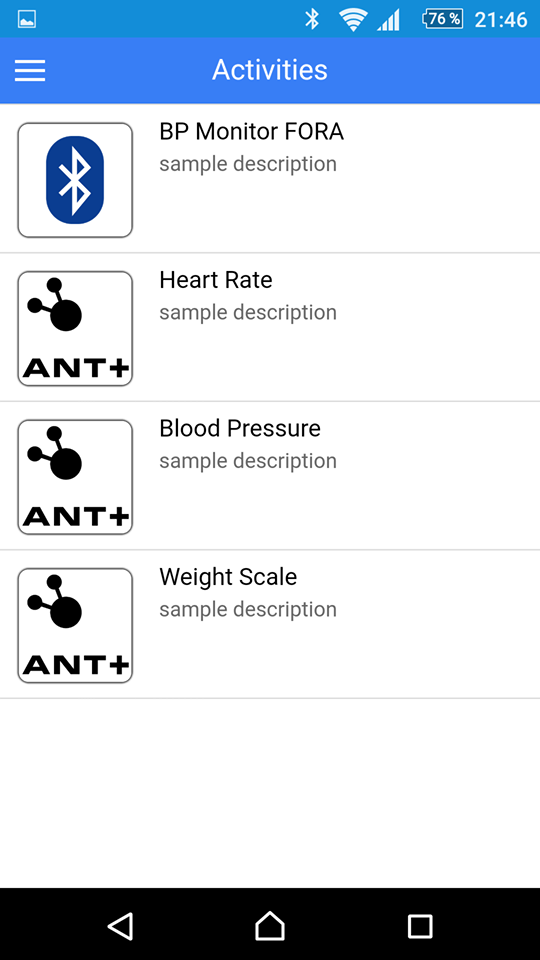Tap the ANT+ icon beside Heart Rate
The height and width of the screenshot is (960, 540).
pyautogui.click(x=75, y=329)
